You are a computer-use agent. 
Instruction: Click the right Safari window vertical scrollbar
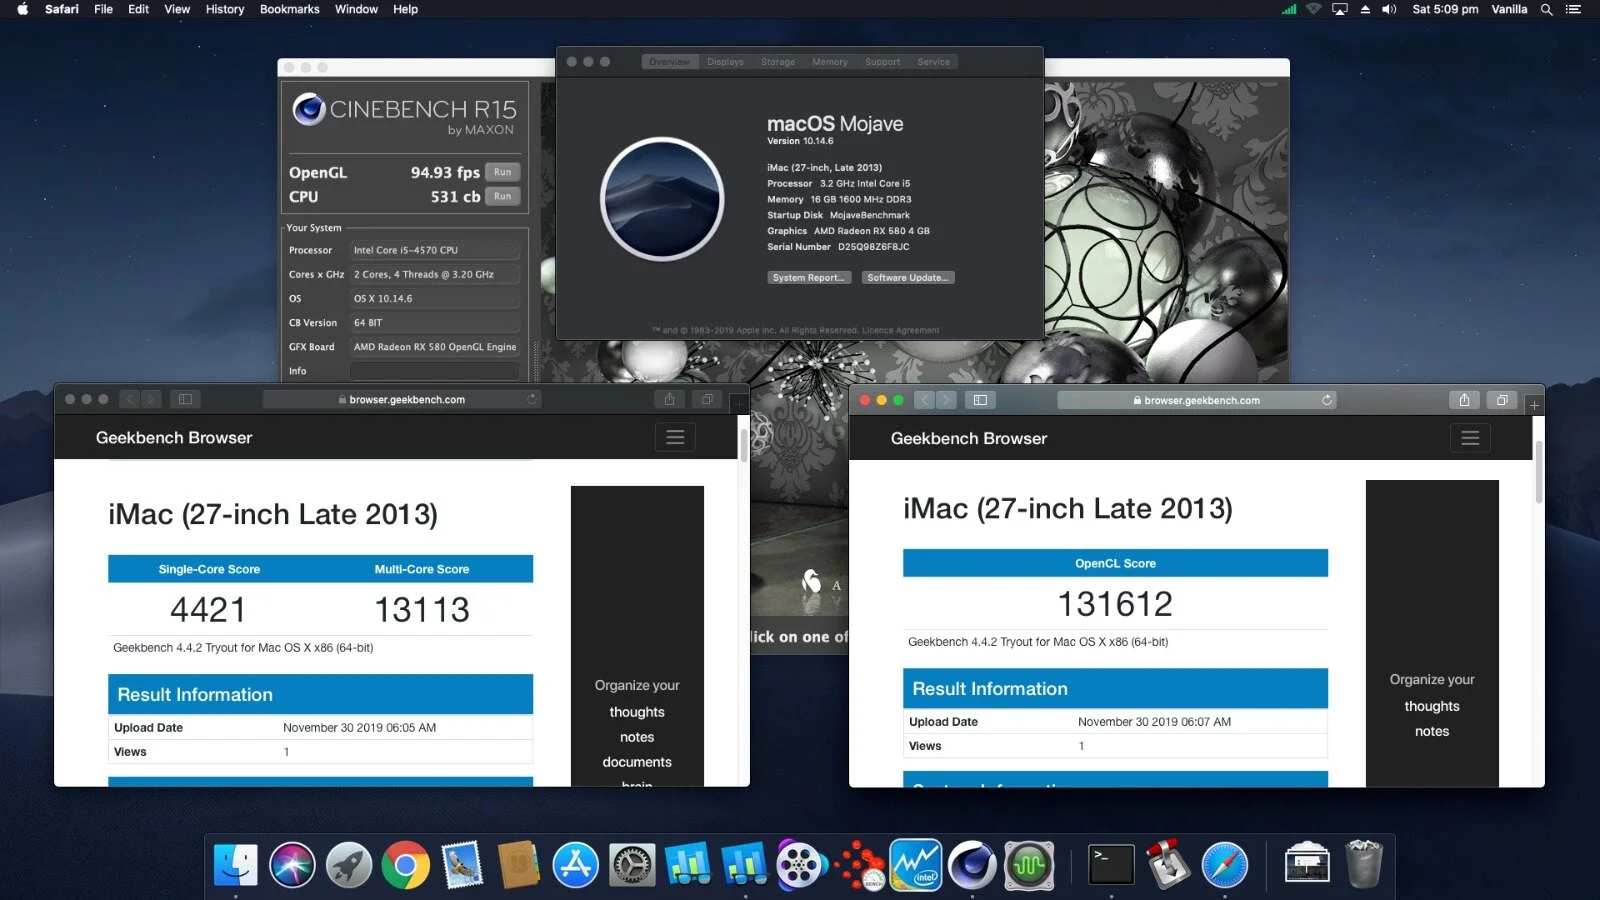1538,472
